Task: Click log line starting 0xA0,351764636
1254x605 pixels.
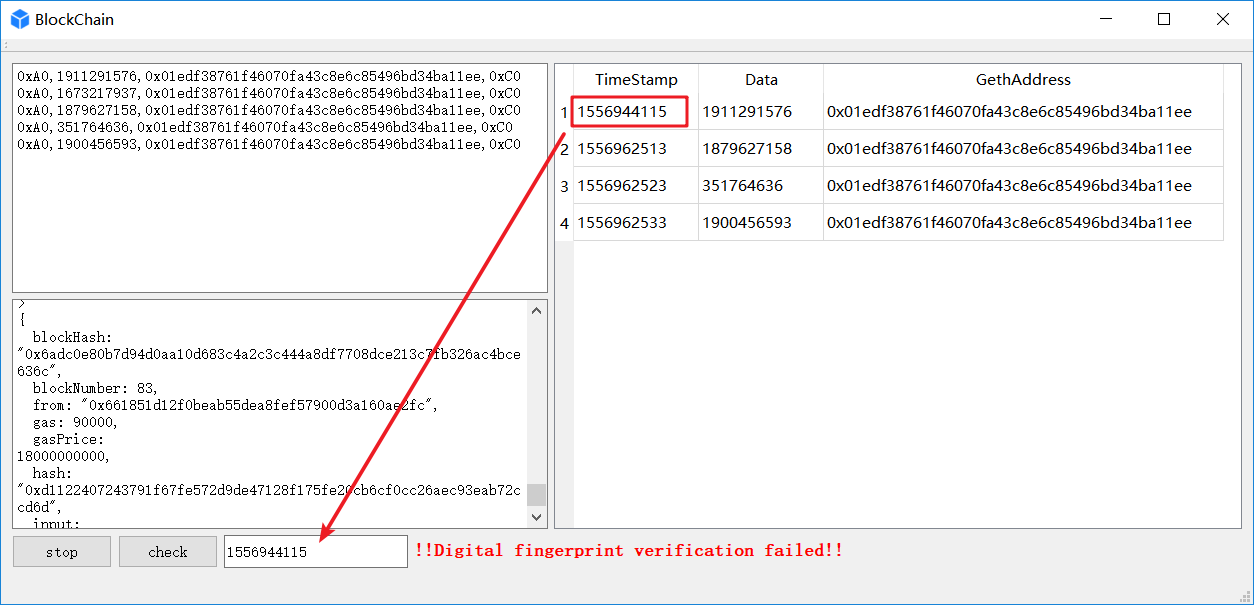Action: click(265, 127)
